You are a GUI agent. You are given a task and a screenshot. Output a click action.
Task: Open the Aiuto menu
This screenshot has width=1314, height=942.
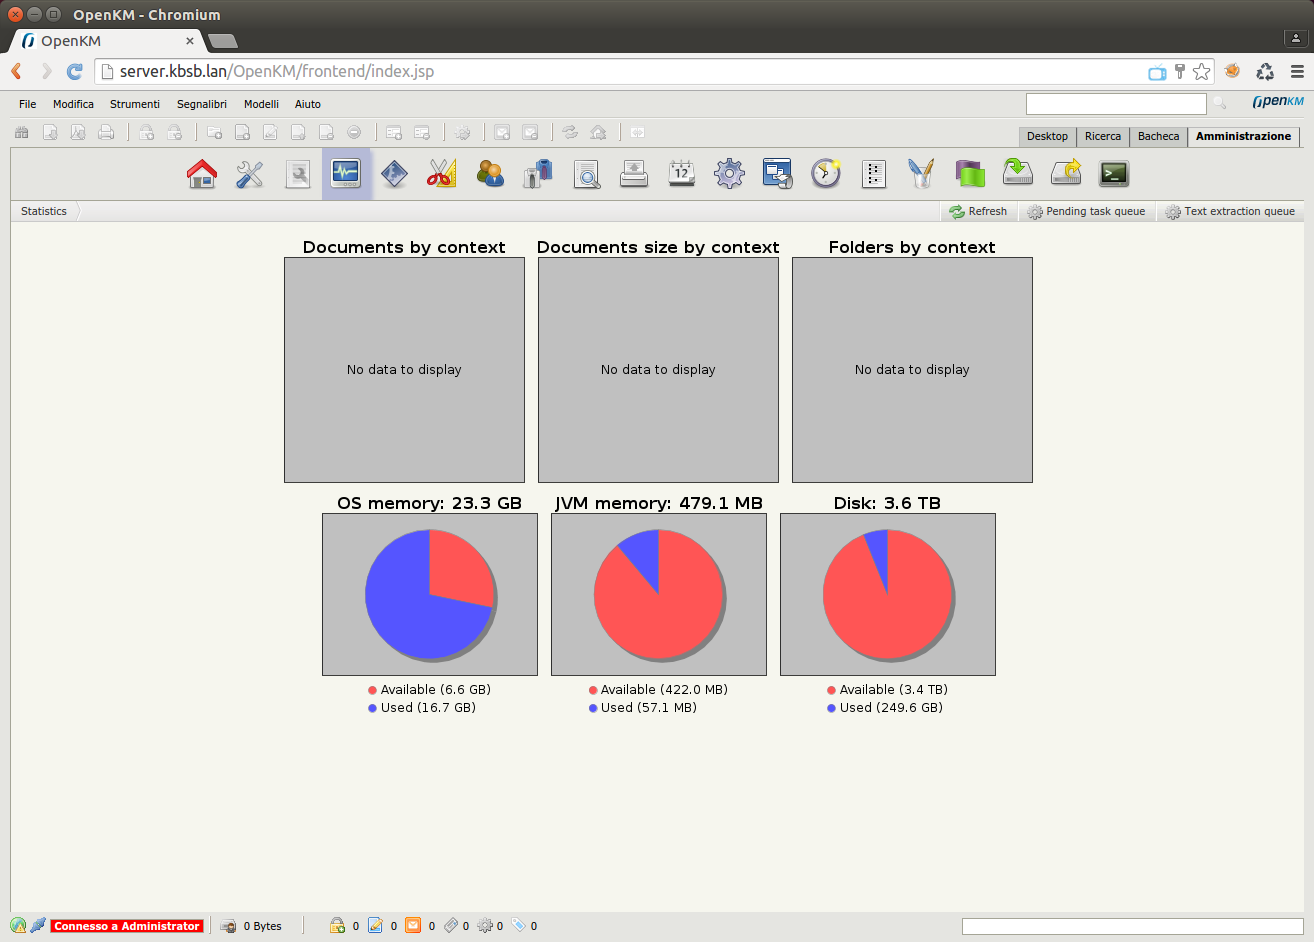point(308,104)
